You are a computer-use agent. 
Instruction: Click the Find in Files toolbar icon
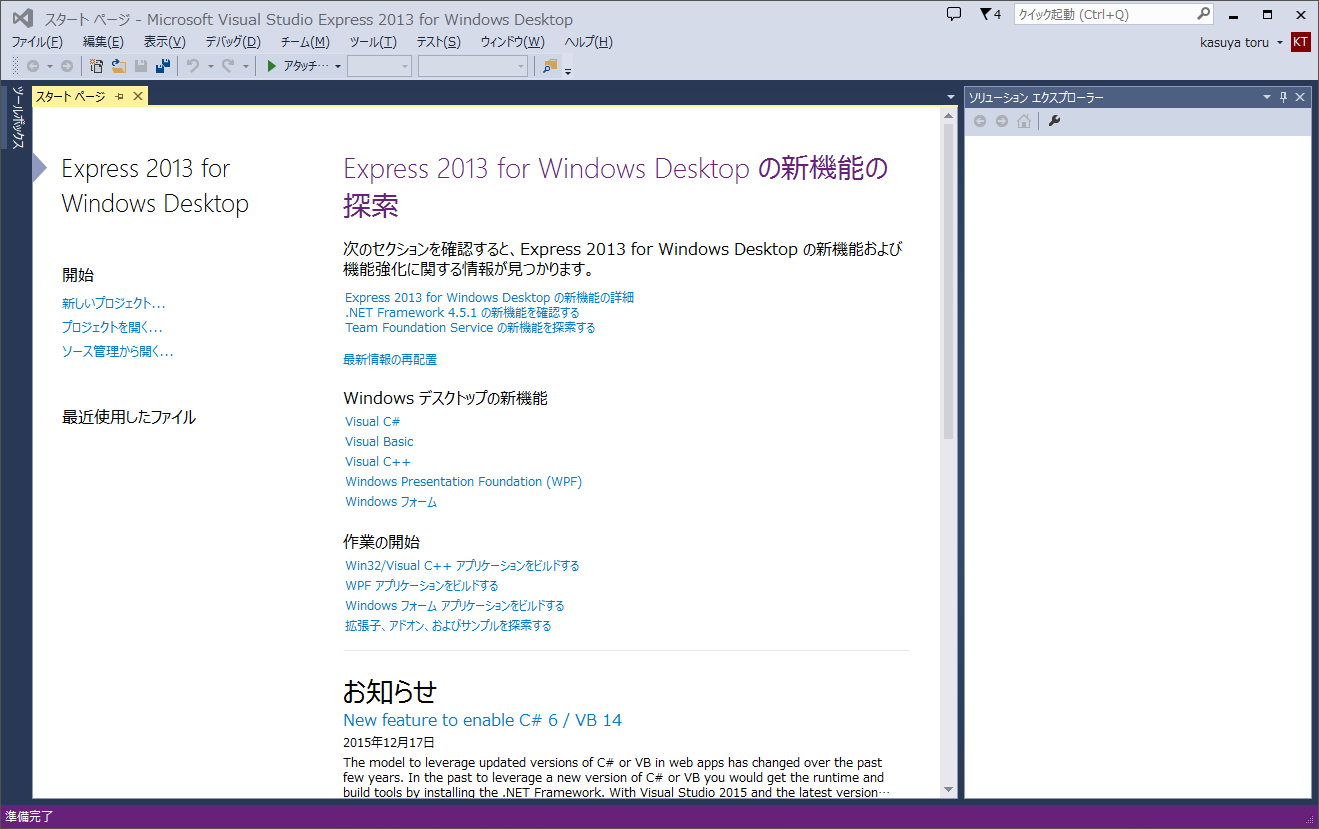[550, 66]
